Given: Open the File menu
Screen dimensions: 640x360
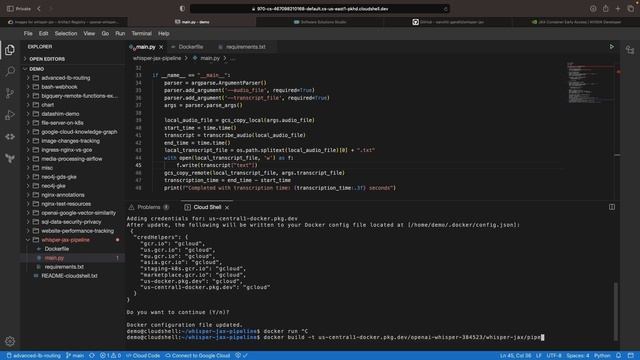Looking at the screenshot, I should click(28, 33).
